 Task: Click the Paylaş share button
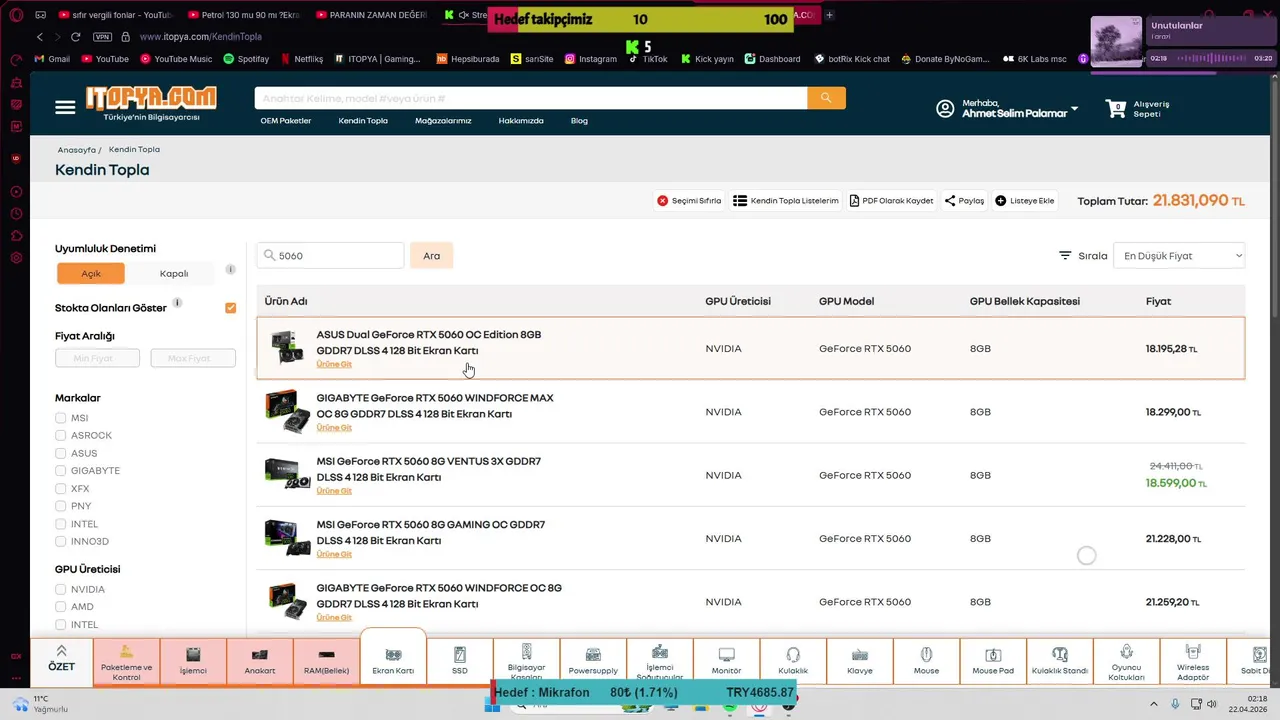pos(964,201)
